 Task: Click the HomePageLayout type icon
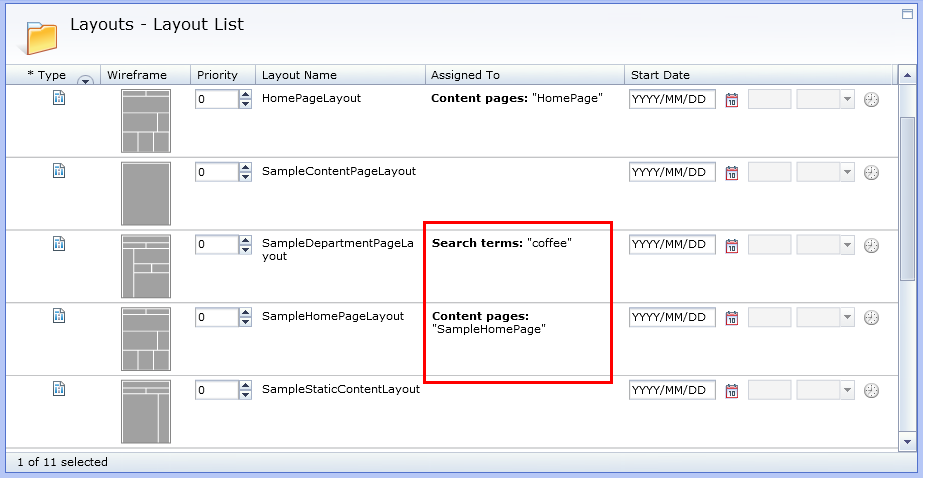[x=58, y=98]
